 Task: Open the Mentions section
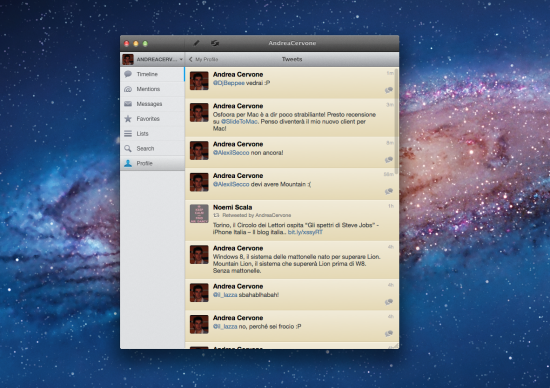point(152,89)
